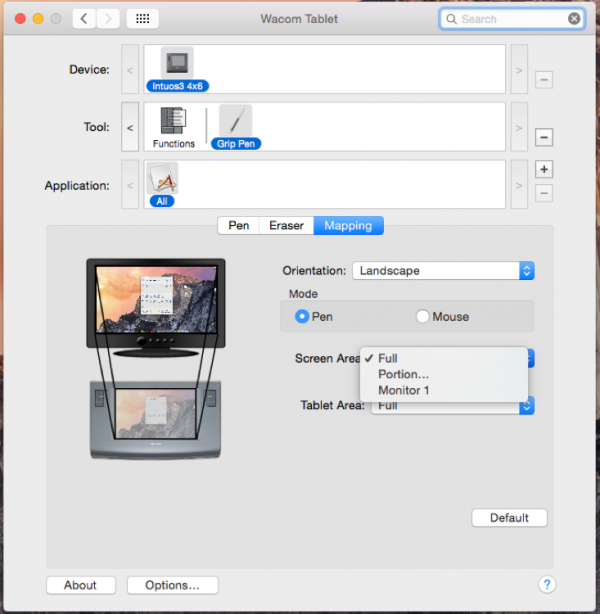600x614 pixels.
Task: Show all preferences grid icon
Action: [x=142, y=19]
